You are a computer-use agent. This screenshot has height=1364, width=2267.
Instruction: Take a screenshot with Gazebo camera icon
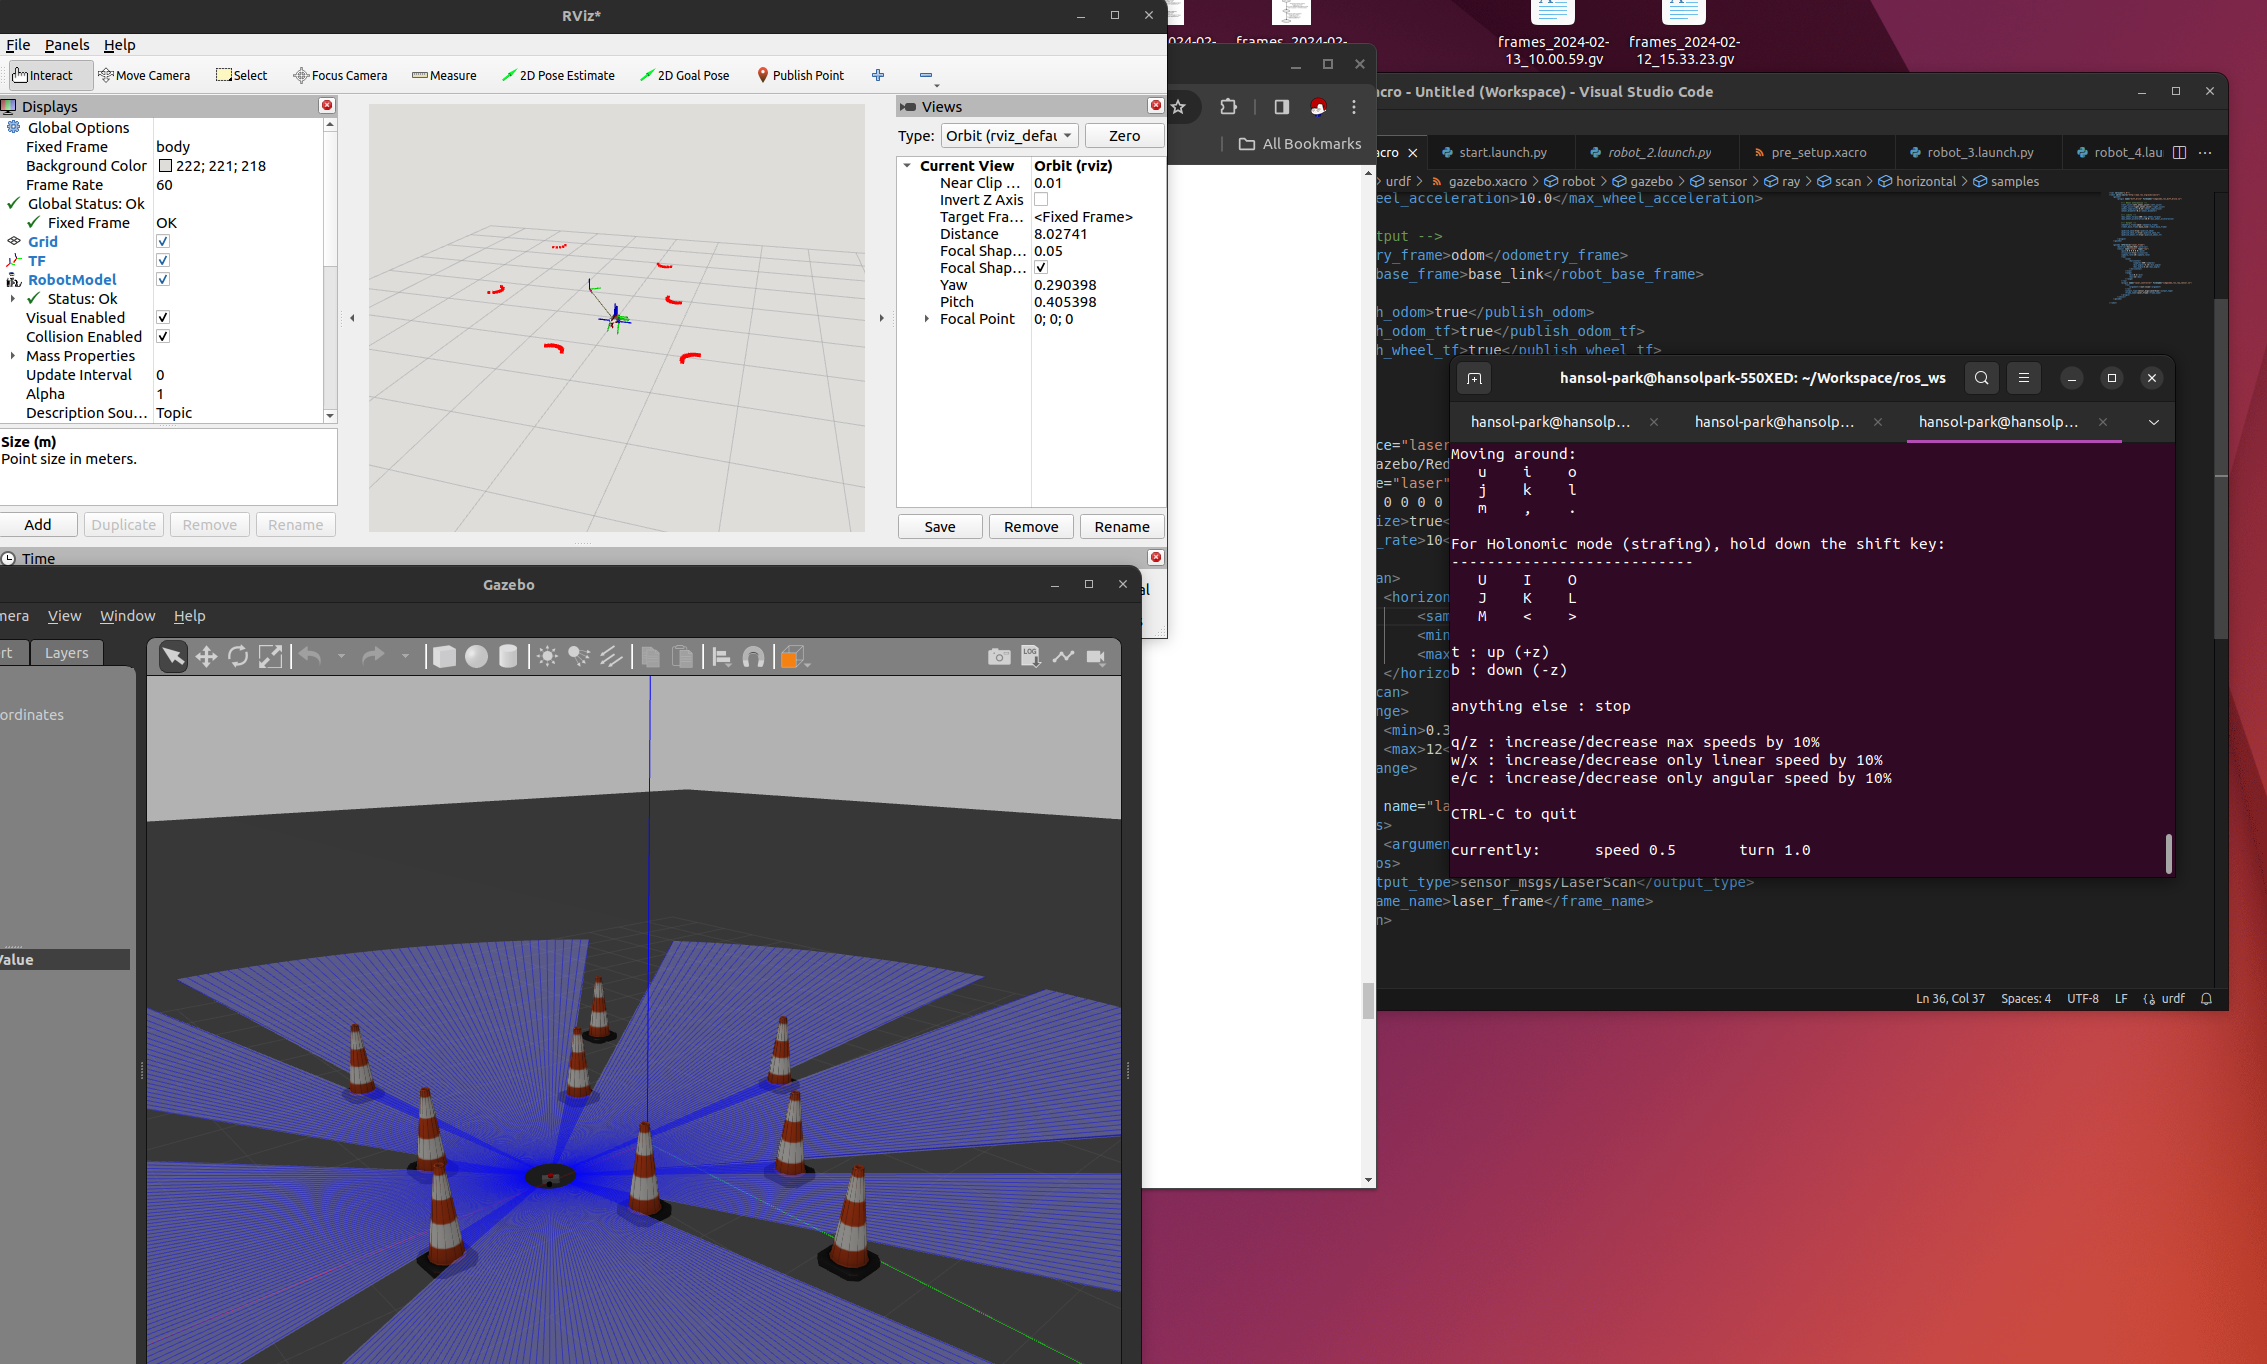pyautogui.click(x=998, y=657)
